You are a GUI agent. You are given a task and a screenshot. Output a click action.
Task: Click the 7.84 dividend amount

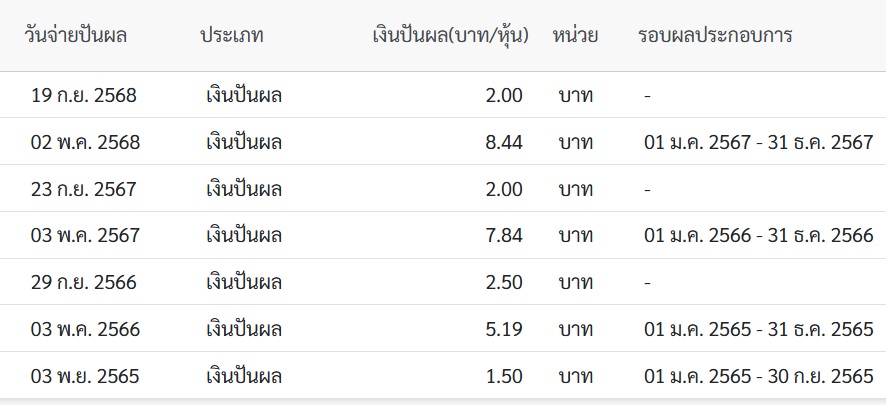[504, 236]
